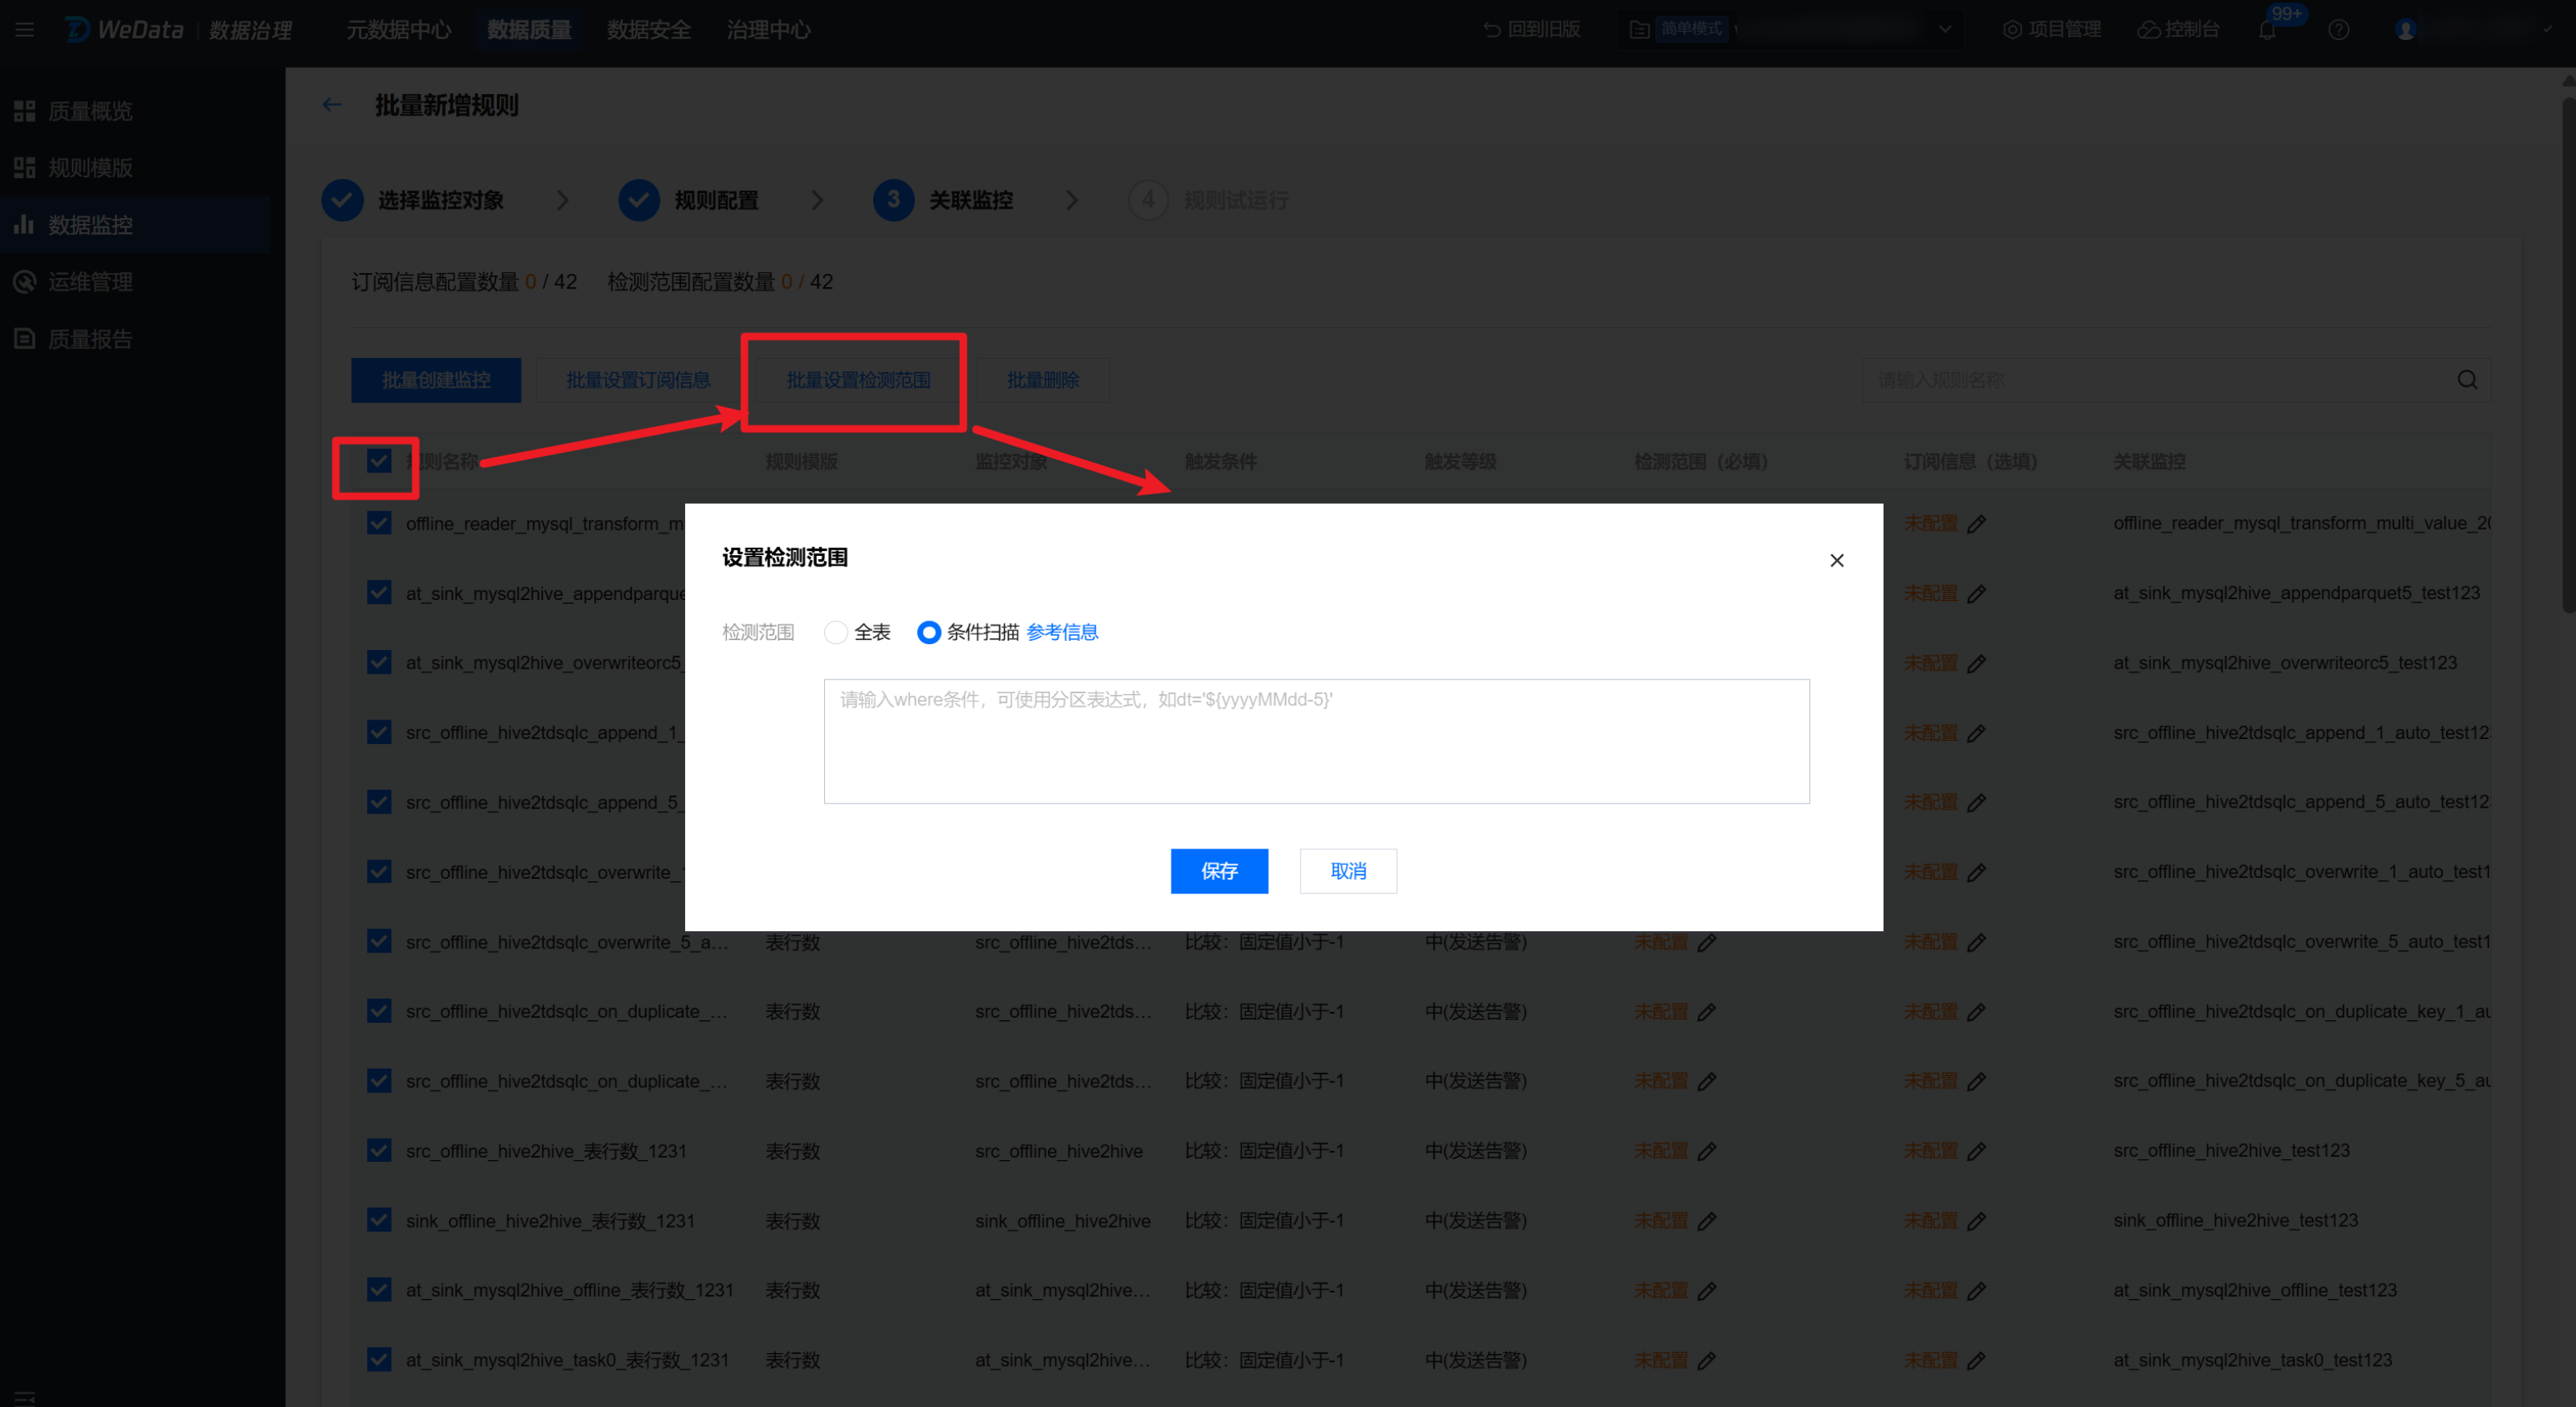Click the search icon in the rule name field
The image size is (2576, 1407).
[2467, 380]
